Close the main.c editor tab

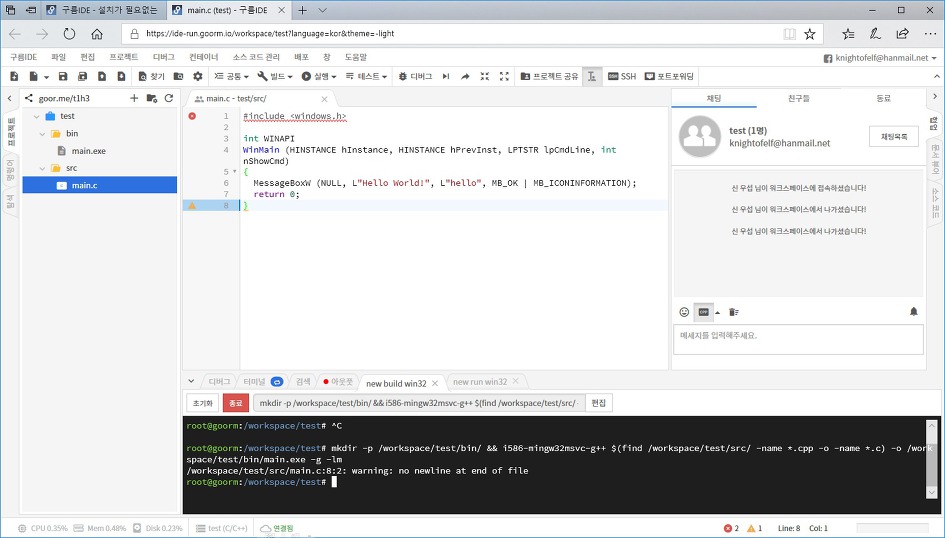point(324,99)
